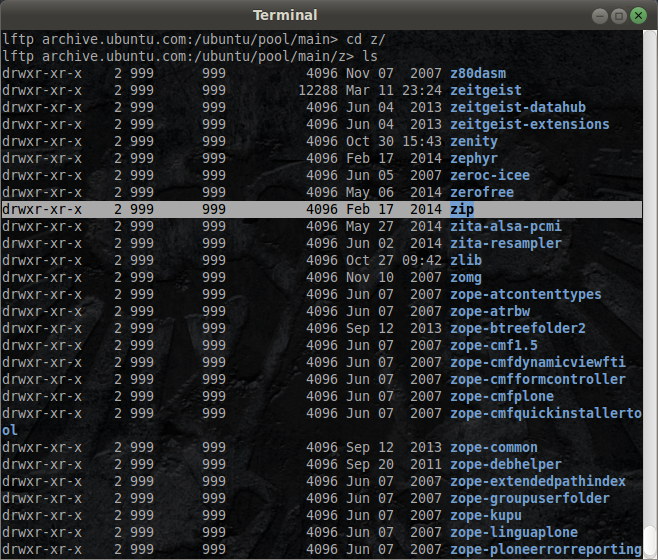Maximize the Terminal window
658x560 pixels.
coord(619,16)
